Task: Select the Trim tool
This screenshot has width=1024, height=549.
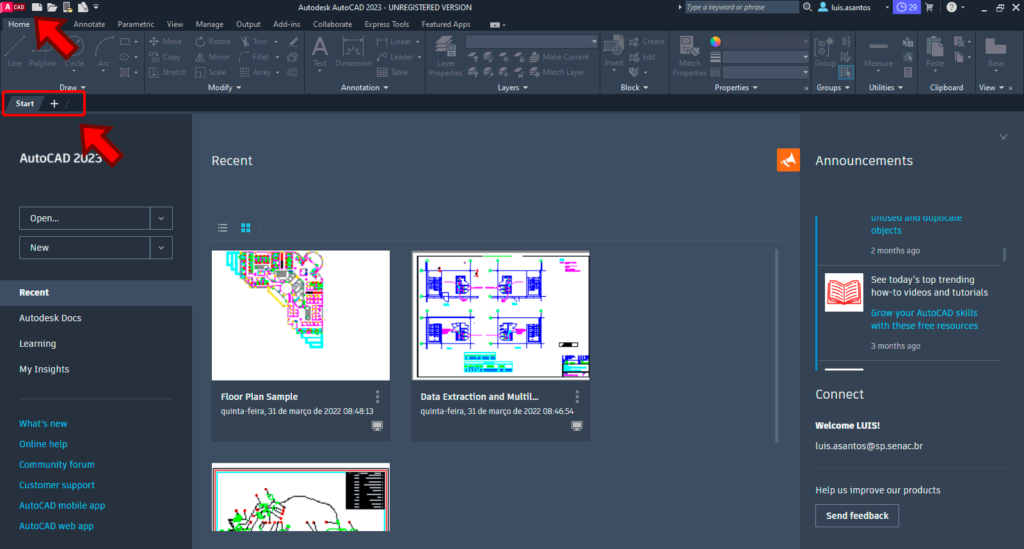Action: 254,41
